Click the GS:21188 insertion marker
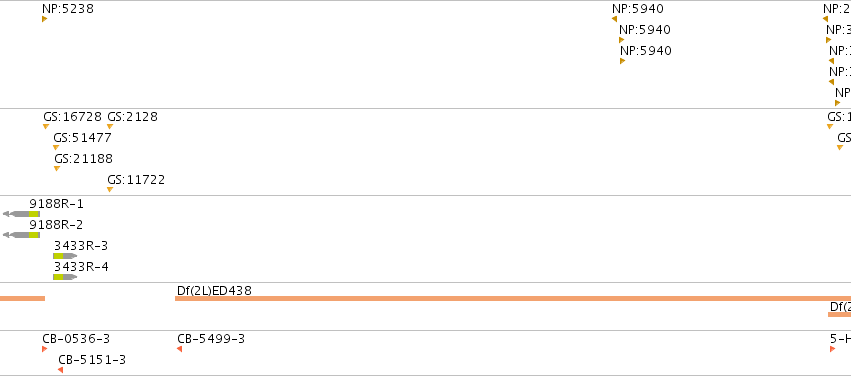 [x=57, y=169]
